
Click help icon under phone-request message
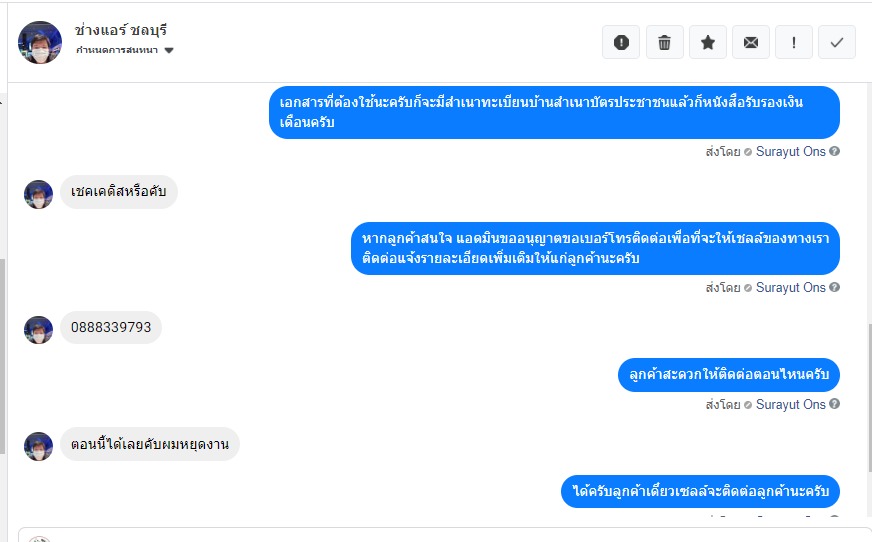(x=834, y=288)
